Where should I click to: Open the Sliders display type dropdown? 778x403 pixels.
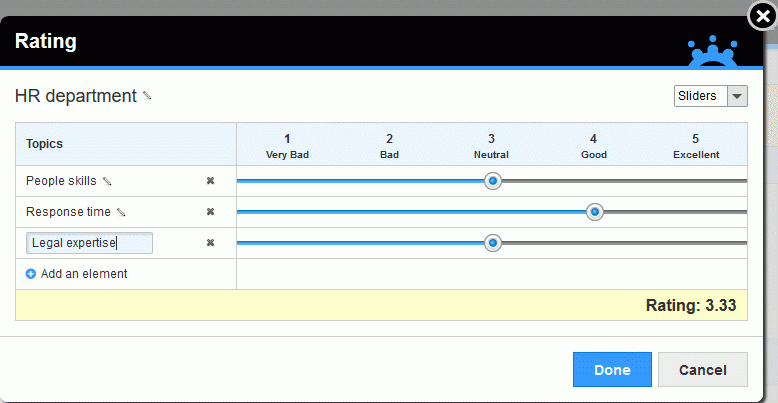(711, 96)
